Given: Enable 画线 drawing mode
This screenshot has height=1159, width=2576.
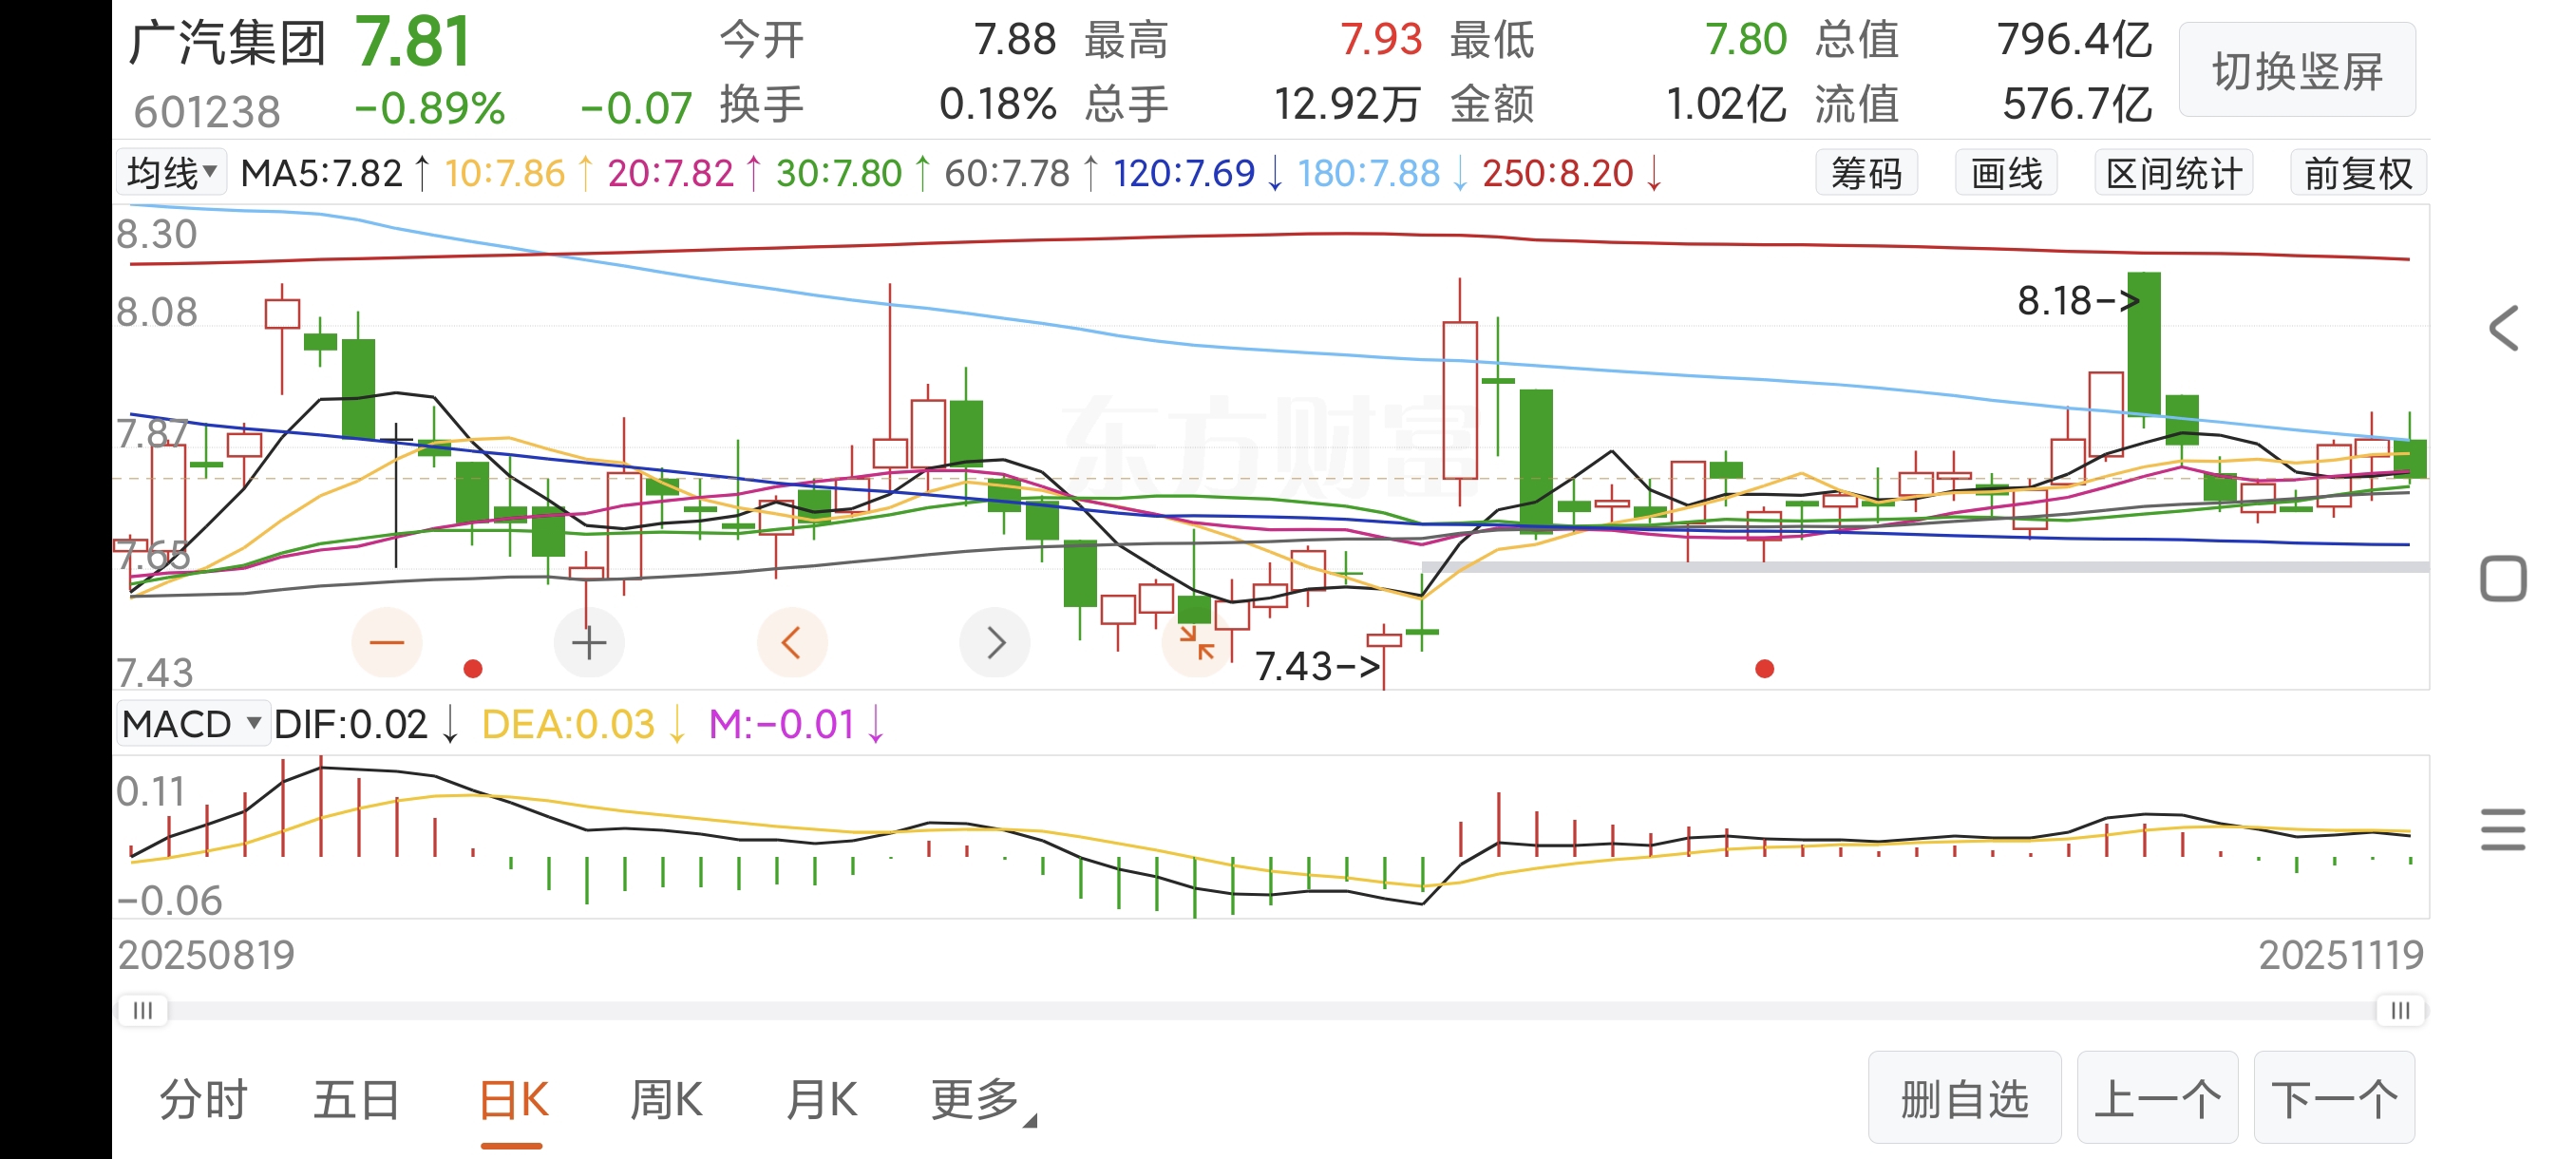Looking at the screenshot, I should 2006,174.
